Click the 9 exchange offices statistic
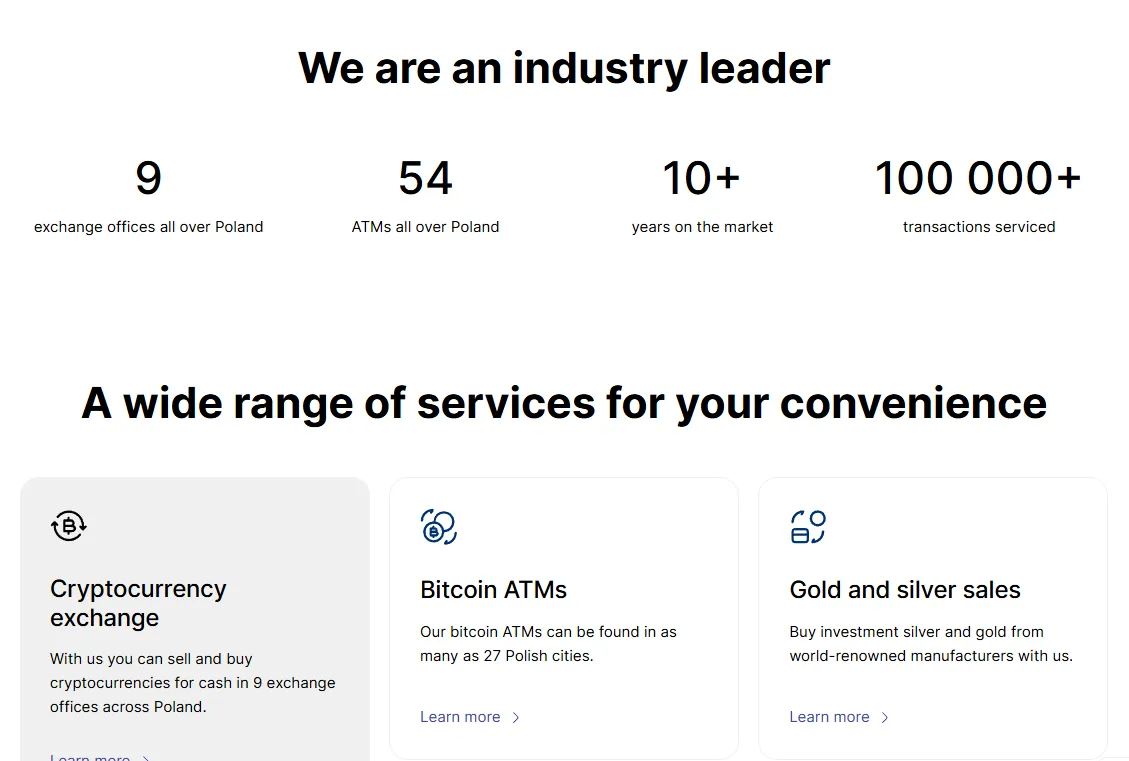Viewport: 1129px width, 761px height. (148, 178)
